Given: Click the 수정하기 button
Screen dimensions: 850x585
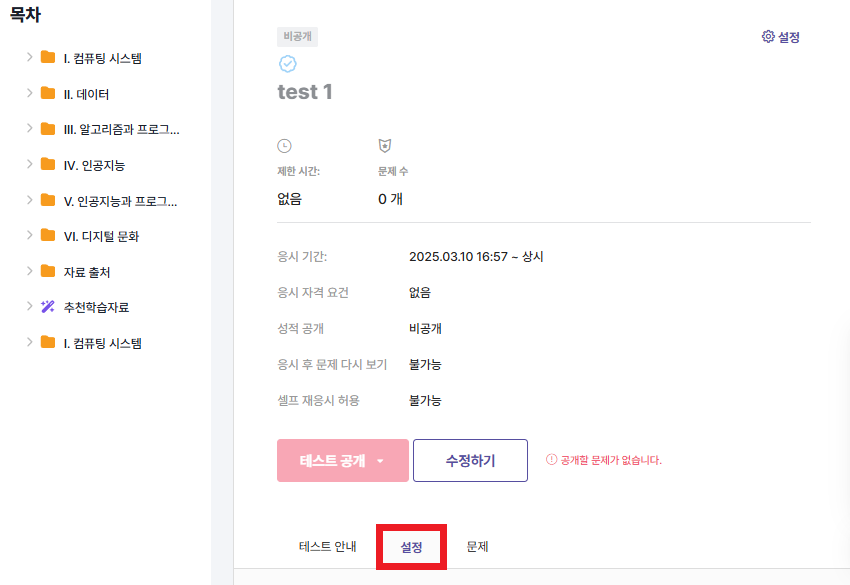Looking at the screenshot, I should point(470,460).
